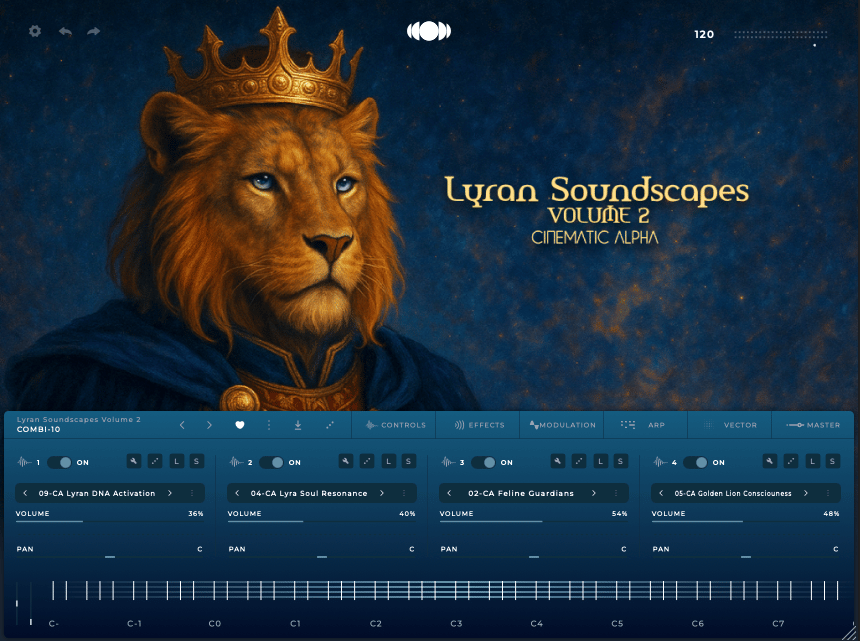Viewport: 860px width, 641px height.
Task: Click layer 2 waveform icon
Action: click(x=236, y=462)
